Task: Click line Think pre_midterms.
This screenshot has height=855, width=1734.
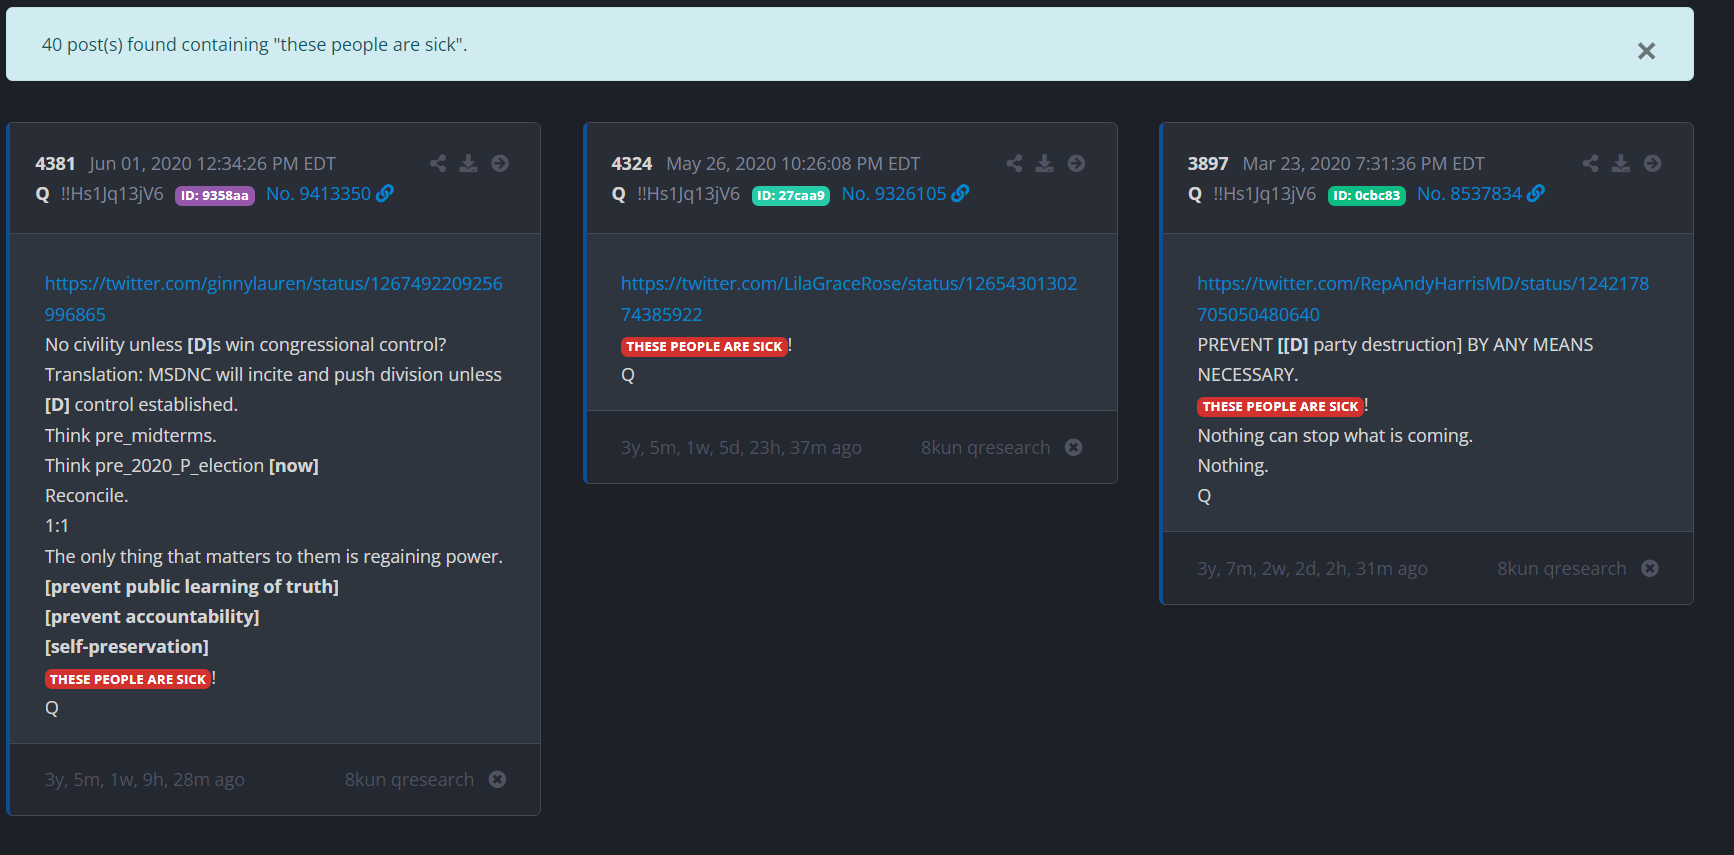Action: point(130,436)
